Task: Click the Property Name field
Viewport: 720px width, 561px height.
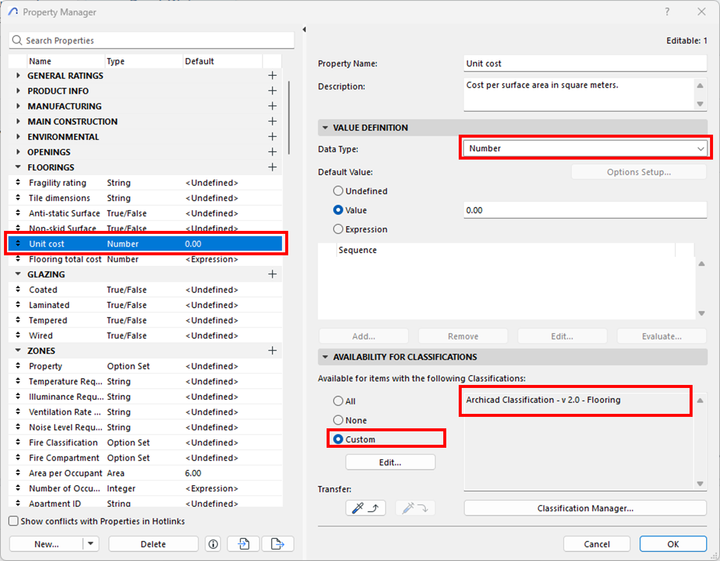Action: tap(585, 63)
